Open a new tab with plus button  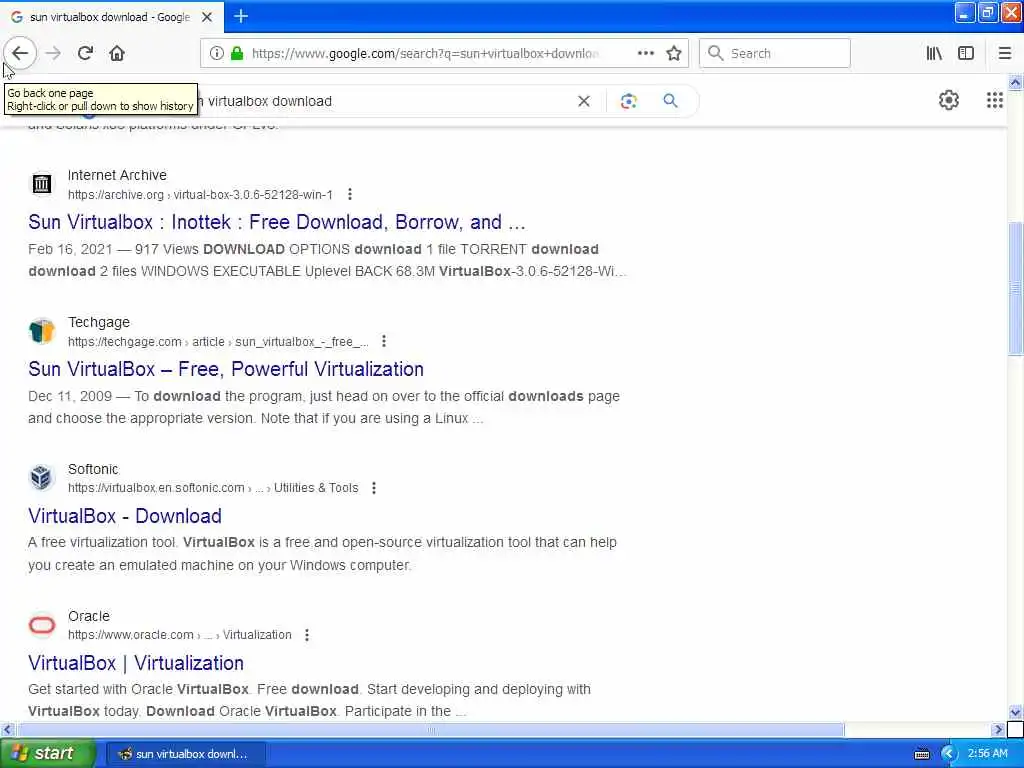point(241,16)
